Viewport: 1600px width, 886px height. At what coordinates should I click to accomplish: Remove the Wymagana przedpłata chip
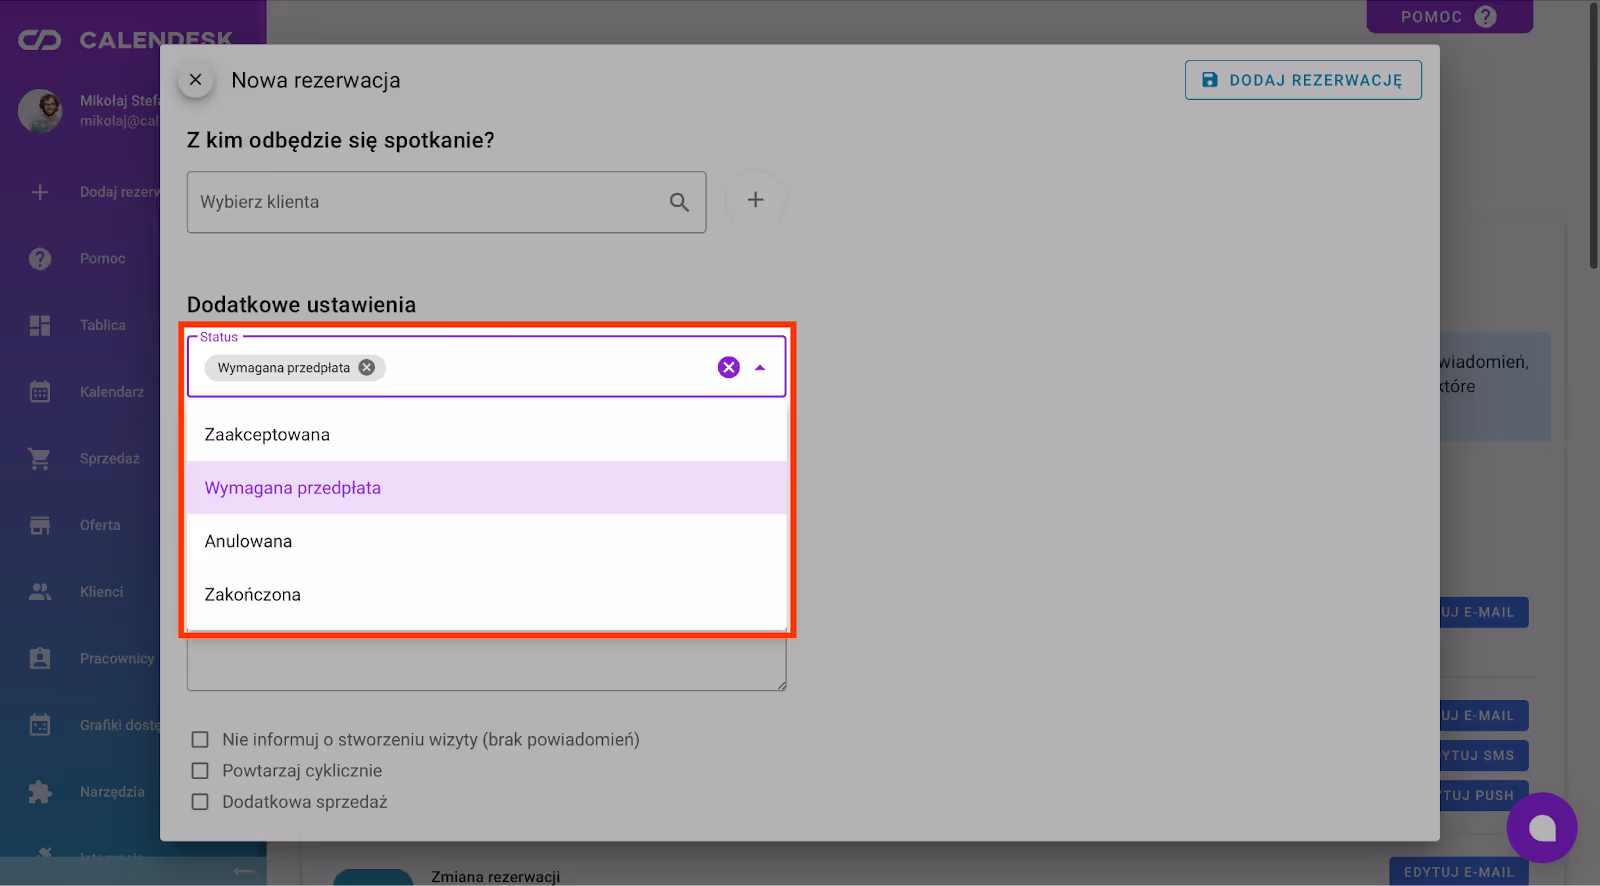[x=367, y=368]
